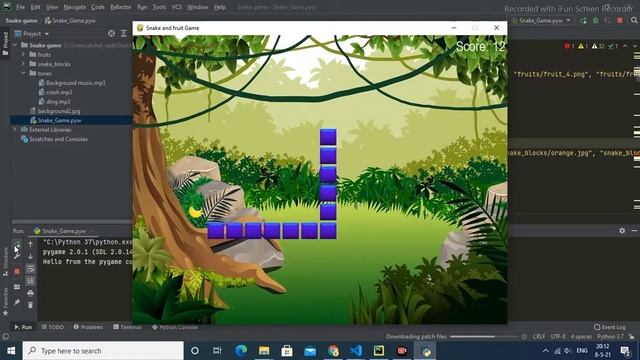Open the Event Log
640x360 pixels.
pyautogui.click(x=610, y=327)
